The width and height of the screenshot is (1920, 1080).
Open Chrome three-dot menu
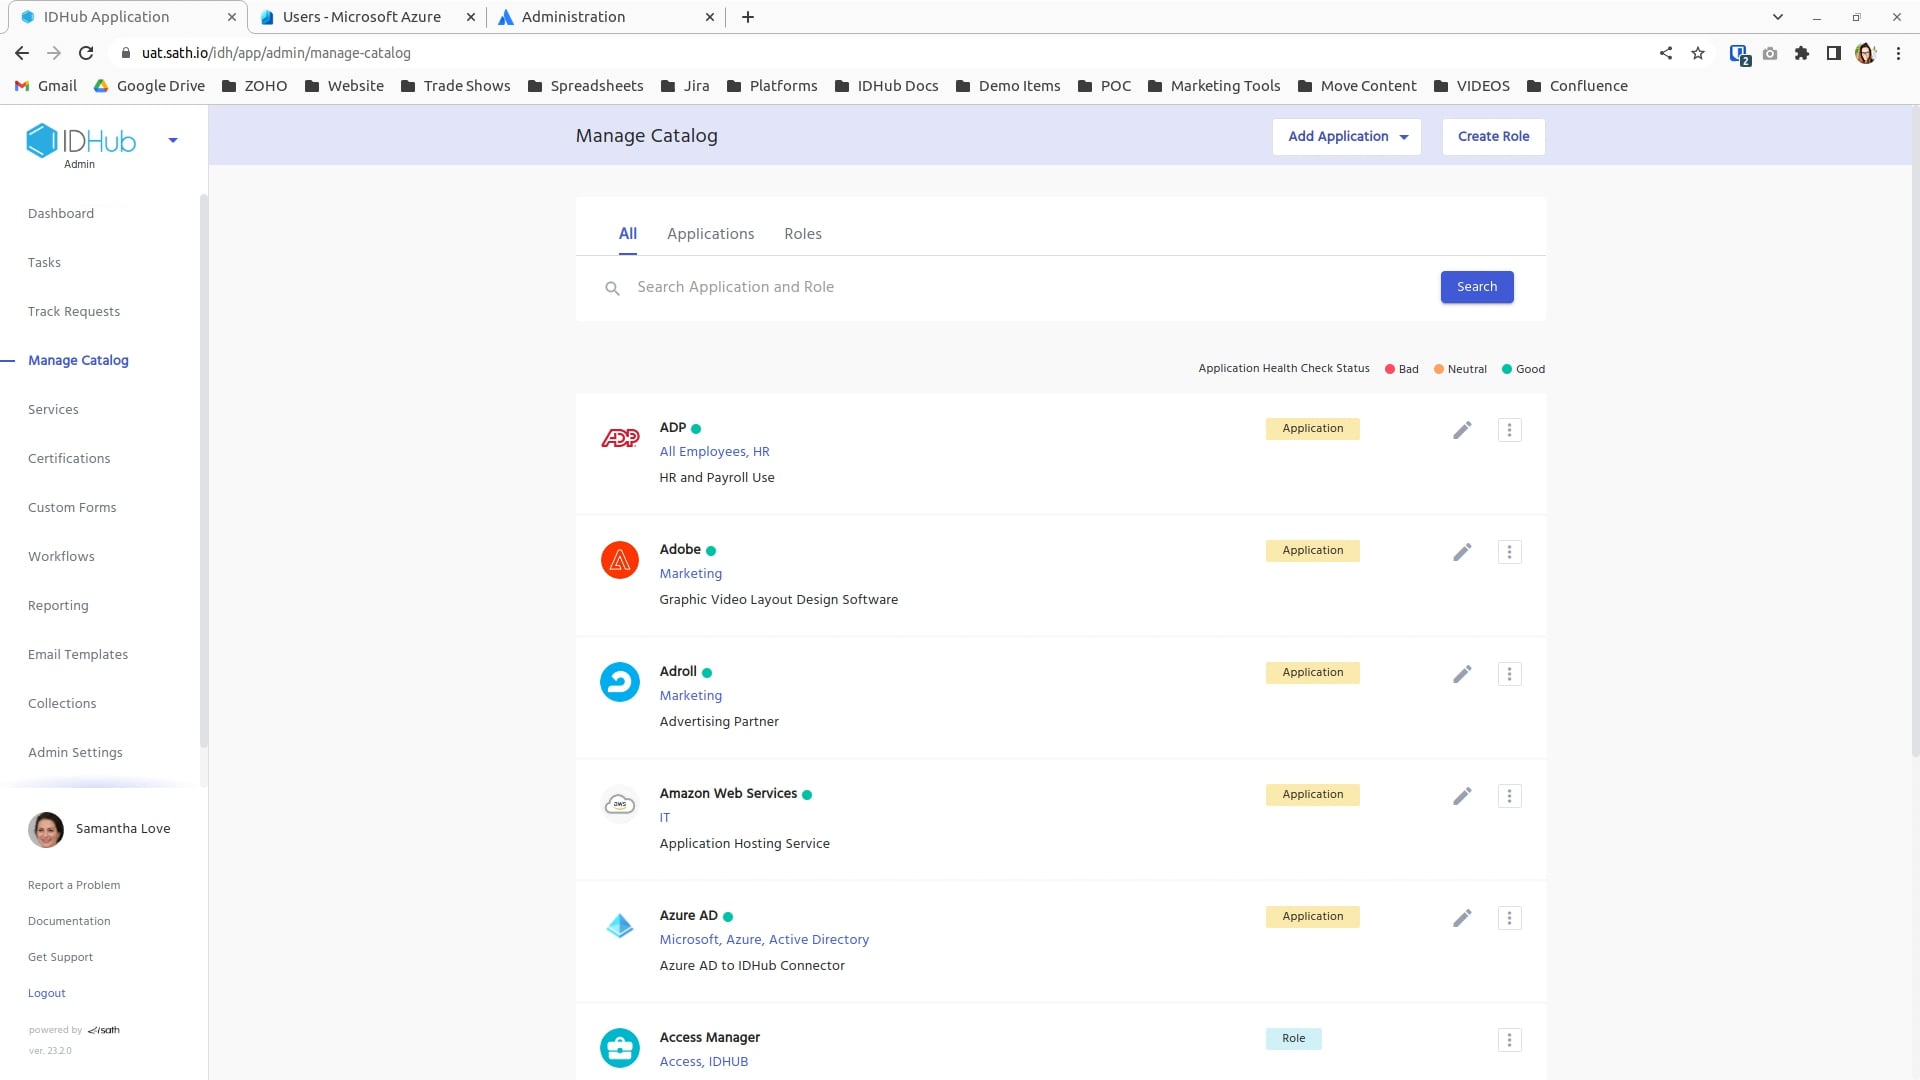pyautogui.click(x=1898, y=53)
